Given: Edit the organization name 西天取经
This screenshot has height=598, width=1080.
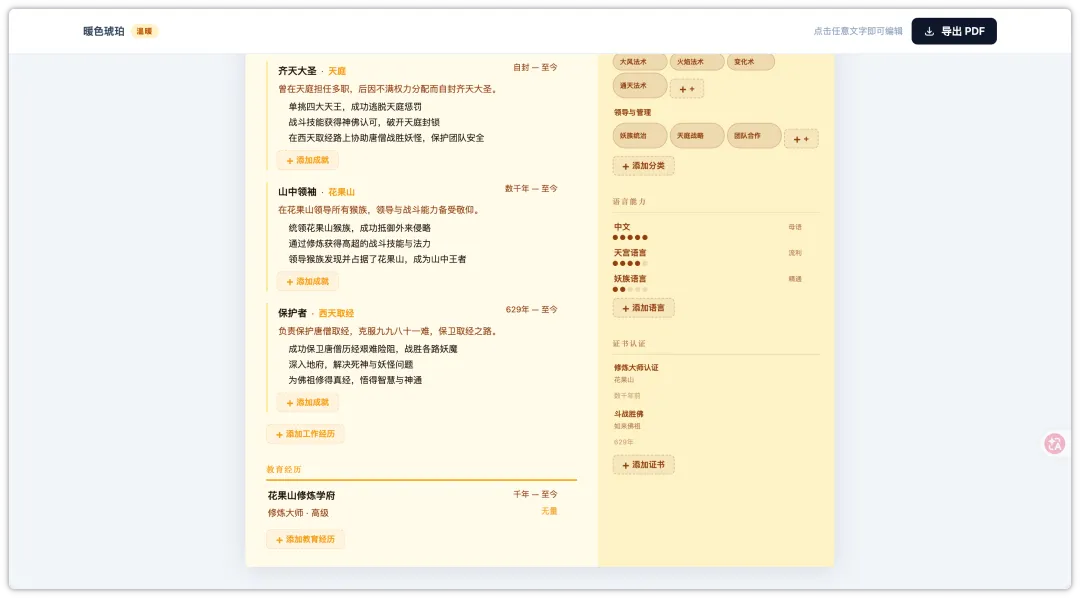Looking at the screenshot, I should click(x=336, y=313).
